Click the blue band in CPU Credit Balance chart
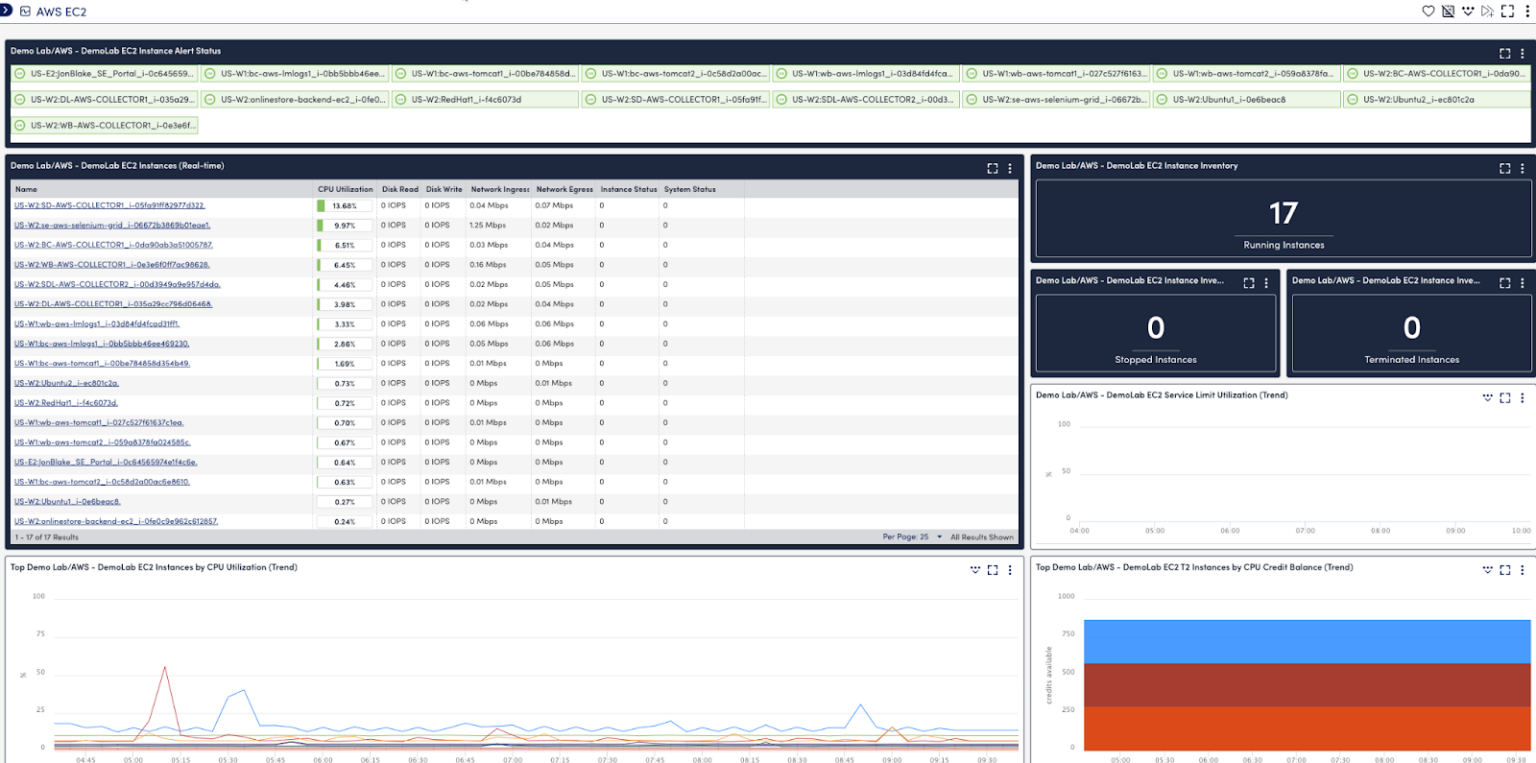The width and height of the screenshot is (1536, 763). pos(1307,642)
